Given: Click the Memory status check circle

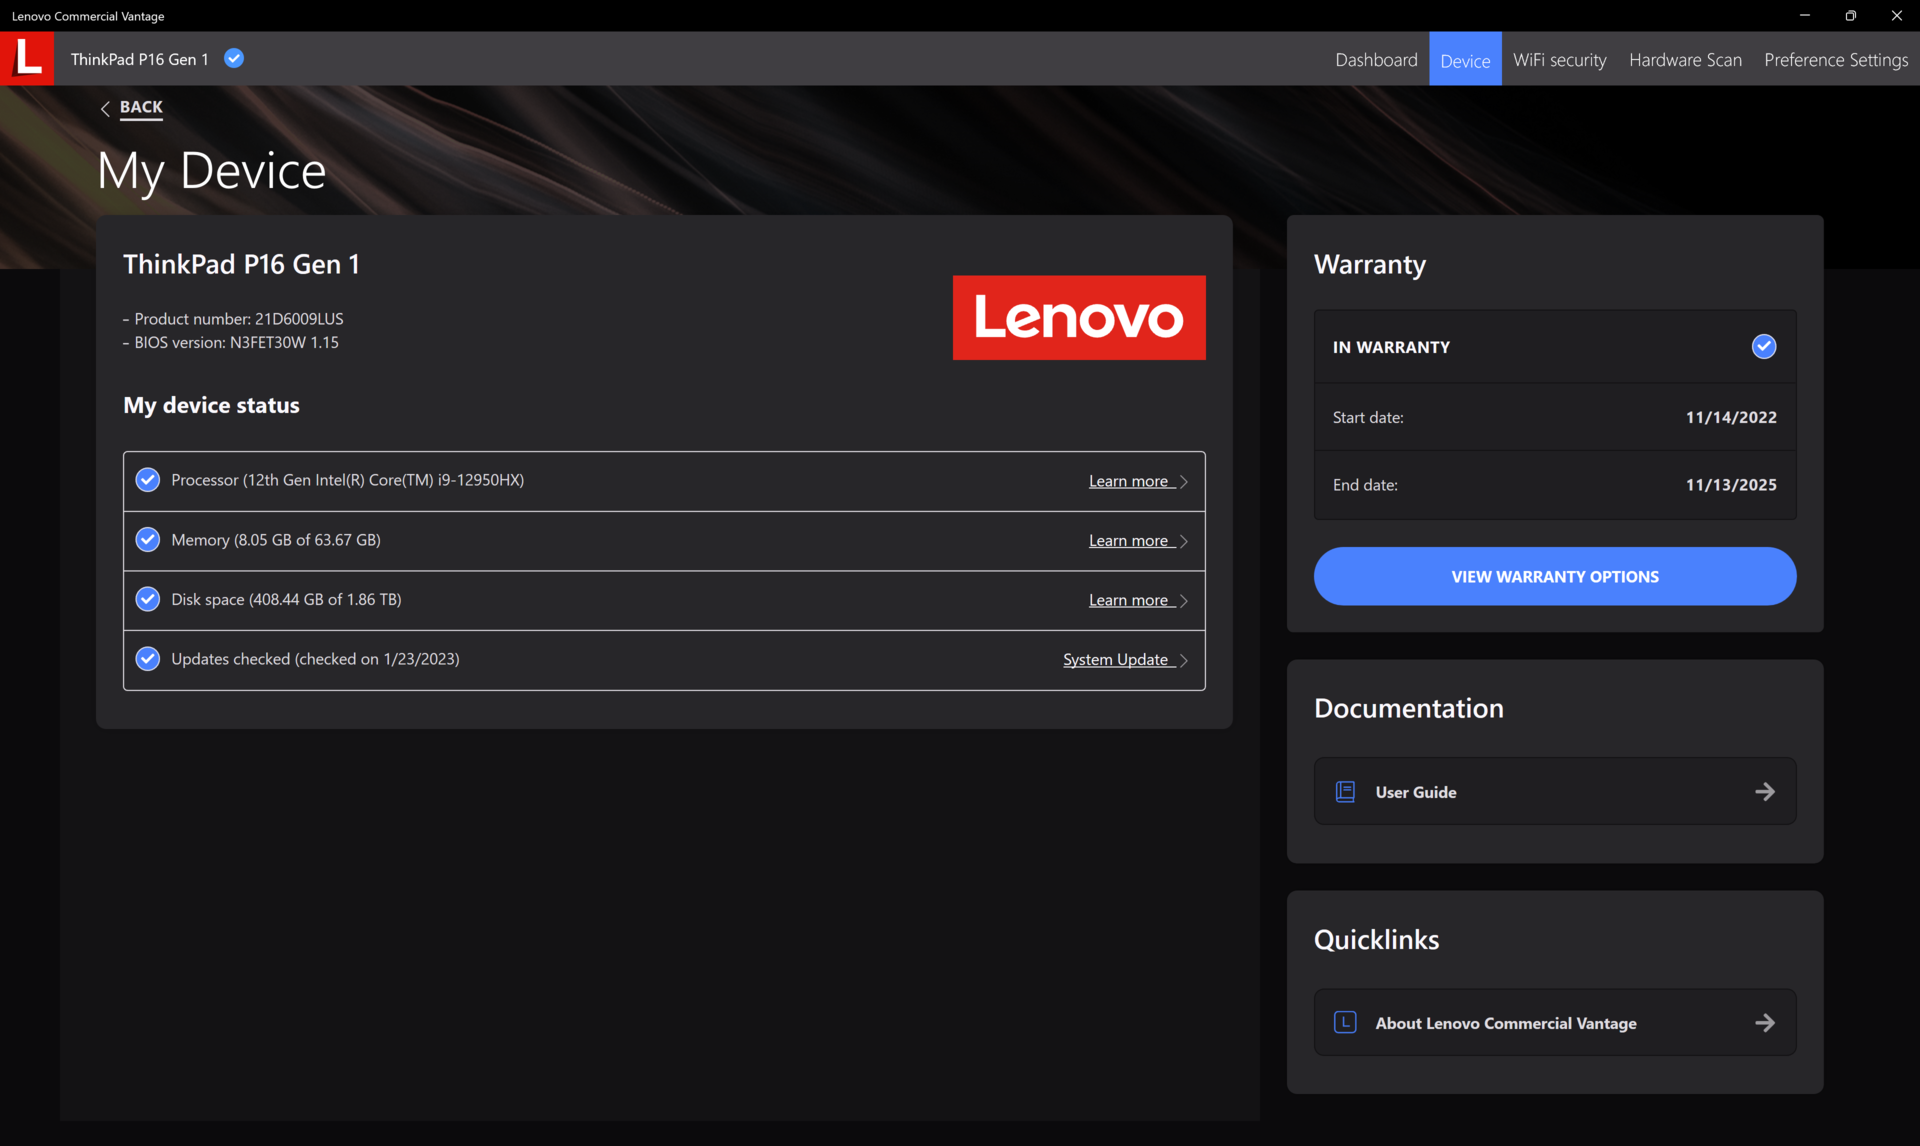Looking at the screenshot, I should [x=148, y=540].
